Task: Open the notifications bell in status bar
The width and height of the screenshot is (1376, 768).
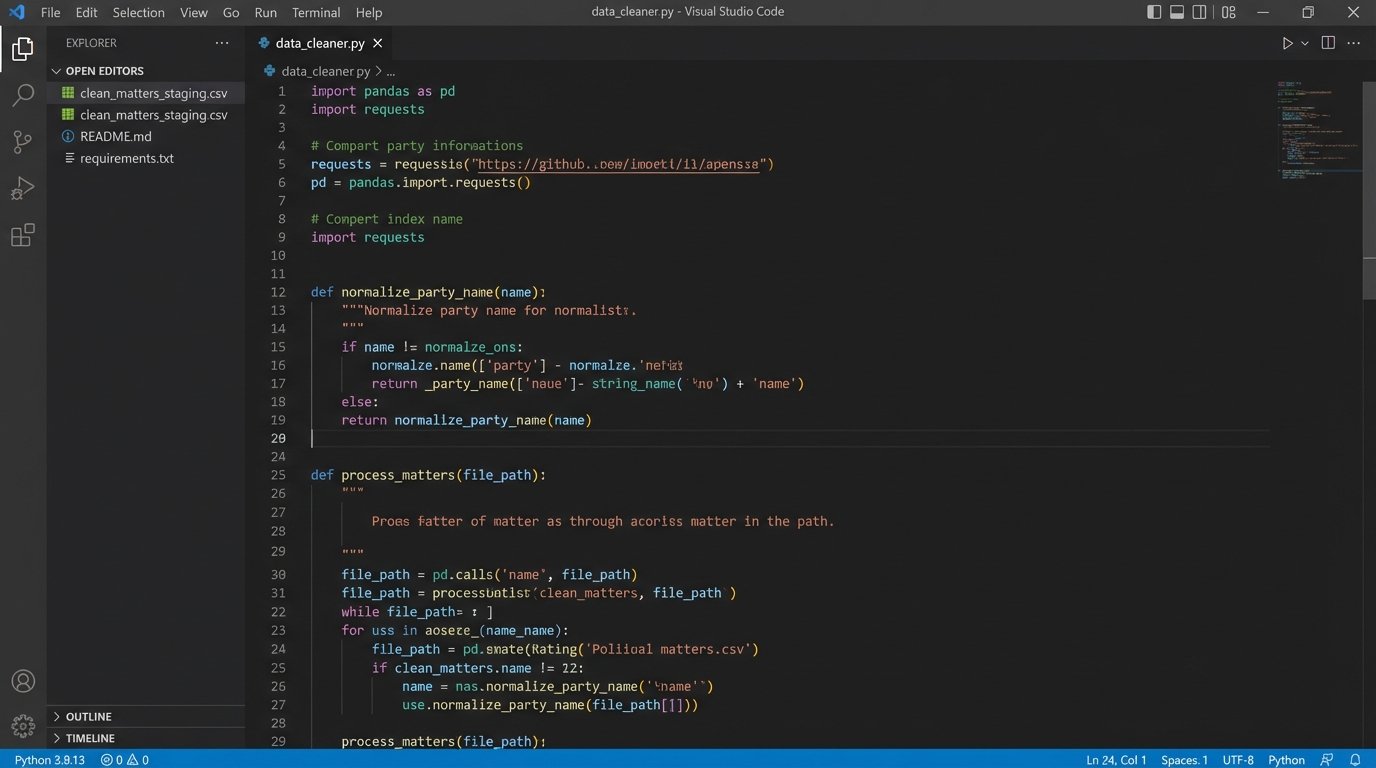Action: pos(1355,760)
